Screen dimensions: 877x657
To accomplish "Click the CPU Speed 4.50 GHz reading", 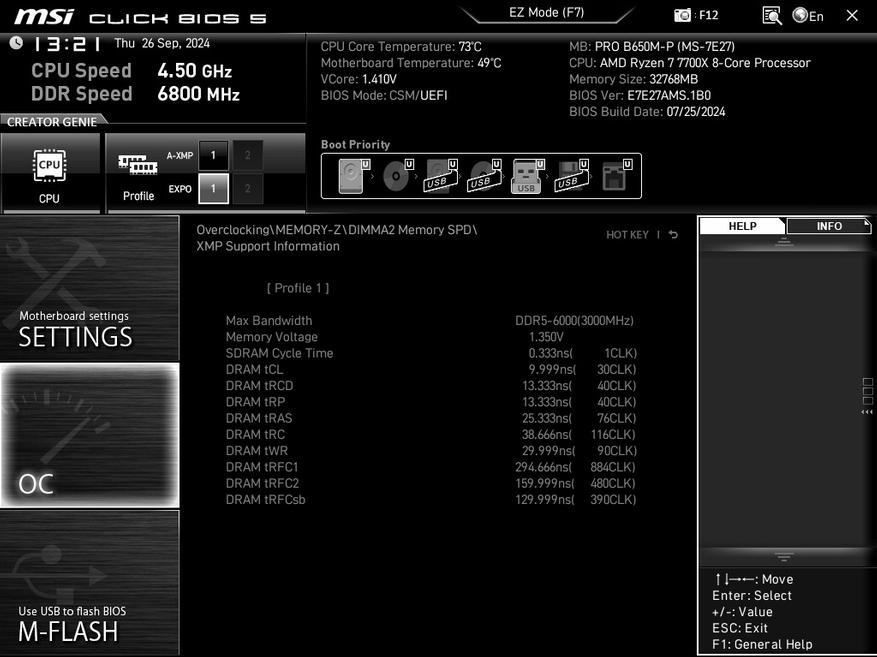I will pos(131,70).
